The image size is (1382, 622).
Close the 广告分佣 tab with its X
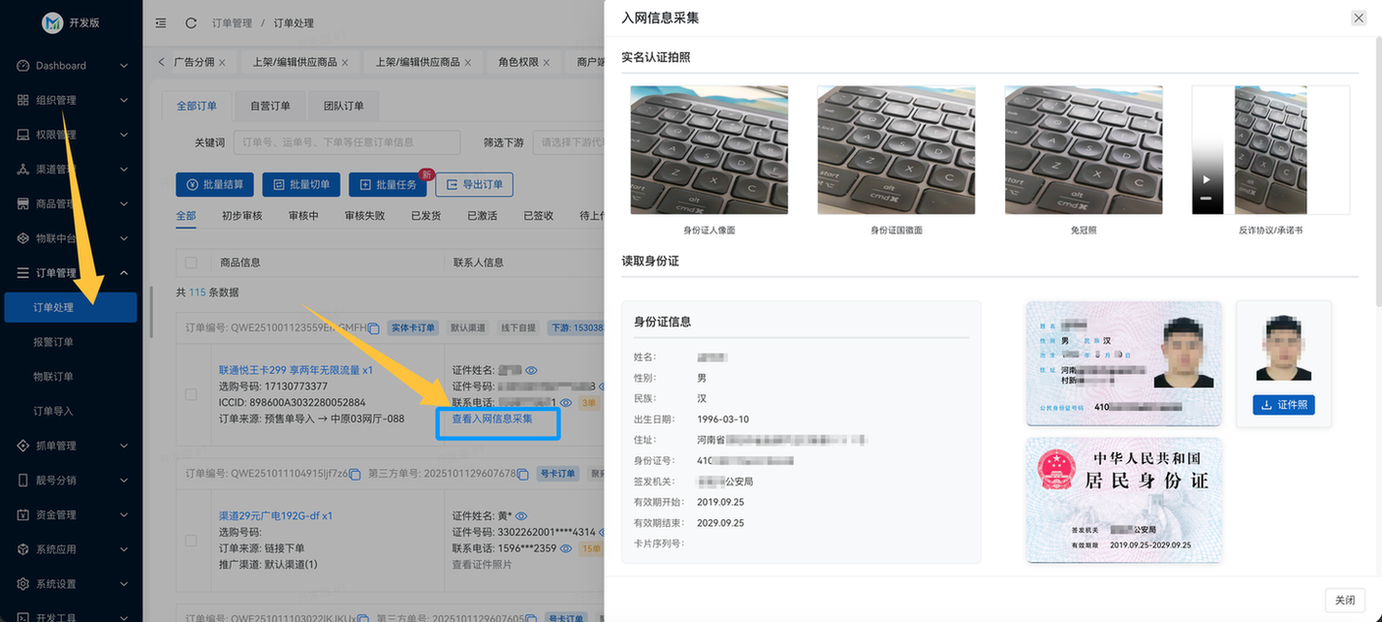coord(222,62)
